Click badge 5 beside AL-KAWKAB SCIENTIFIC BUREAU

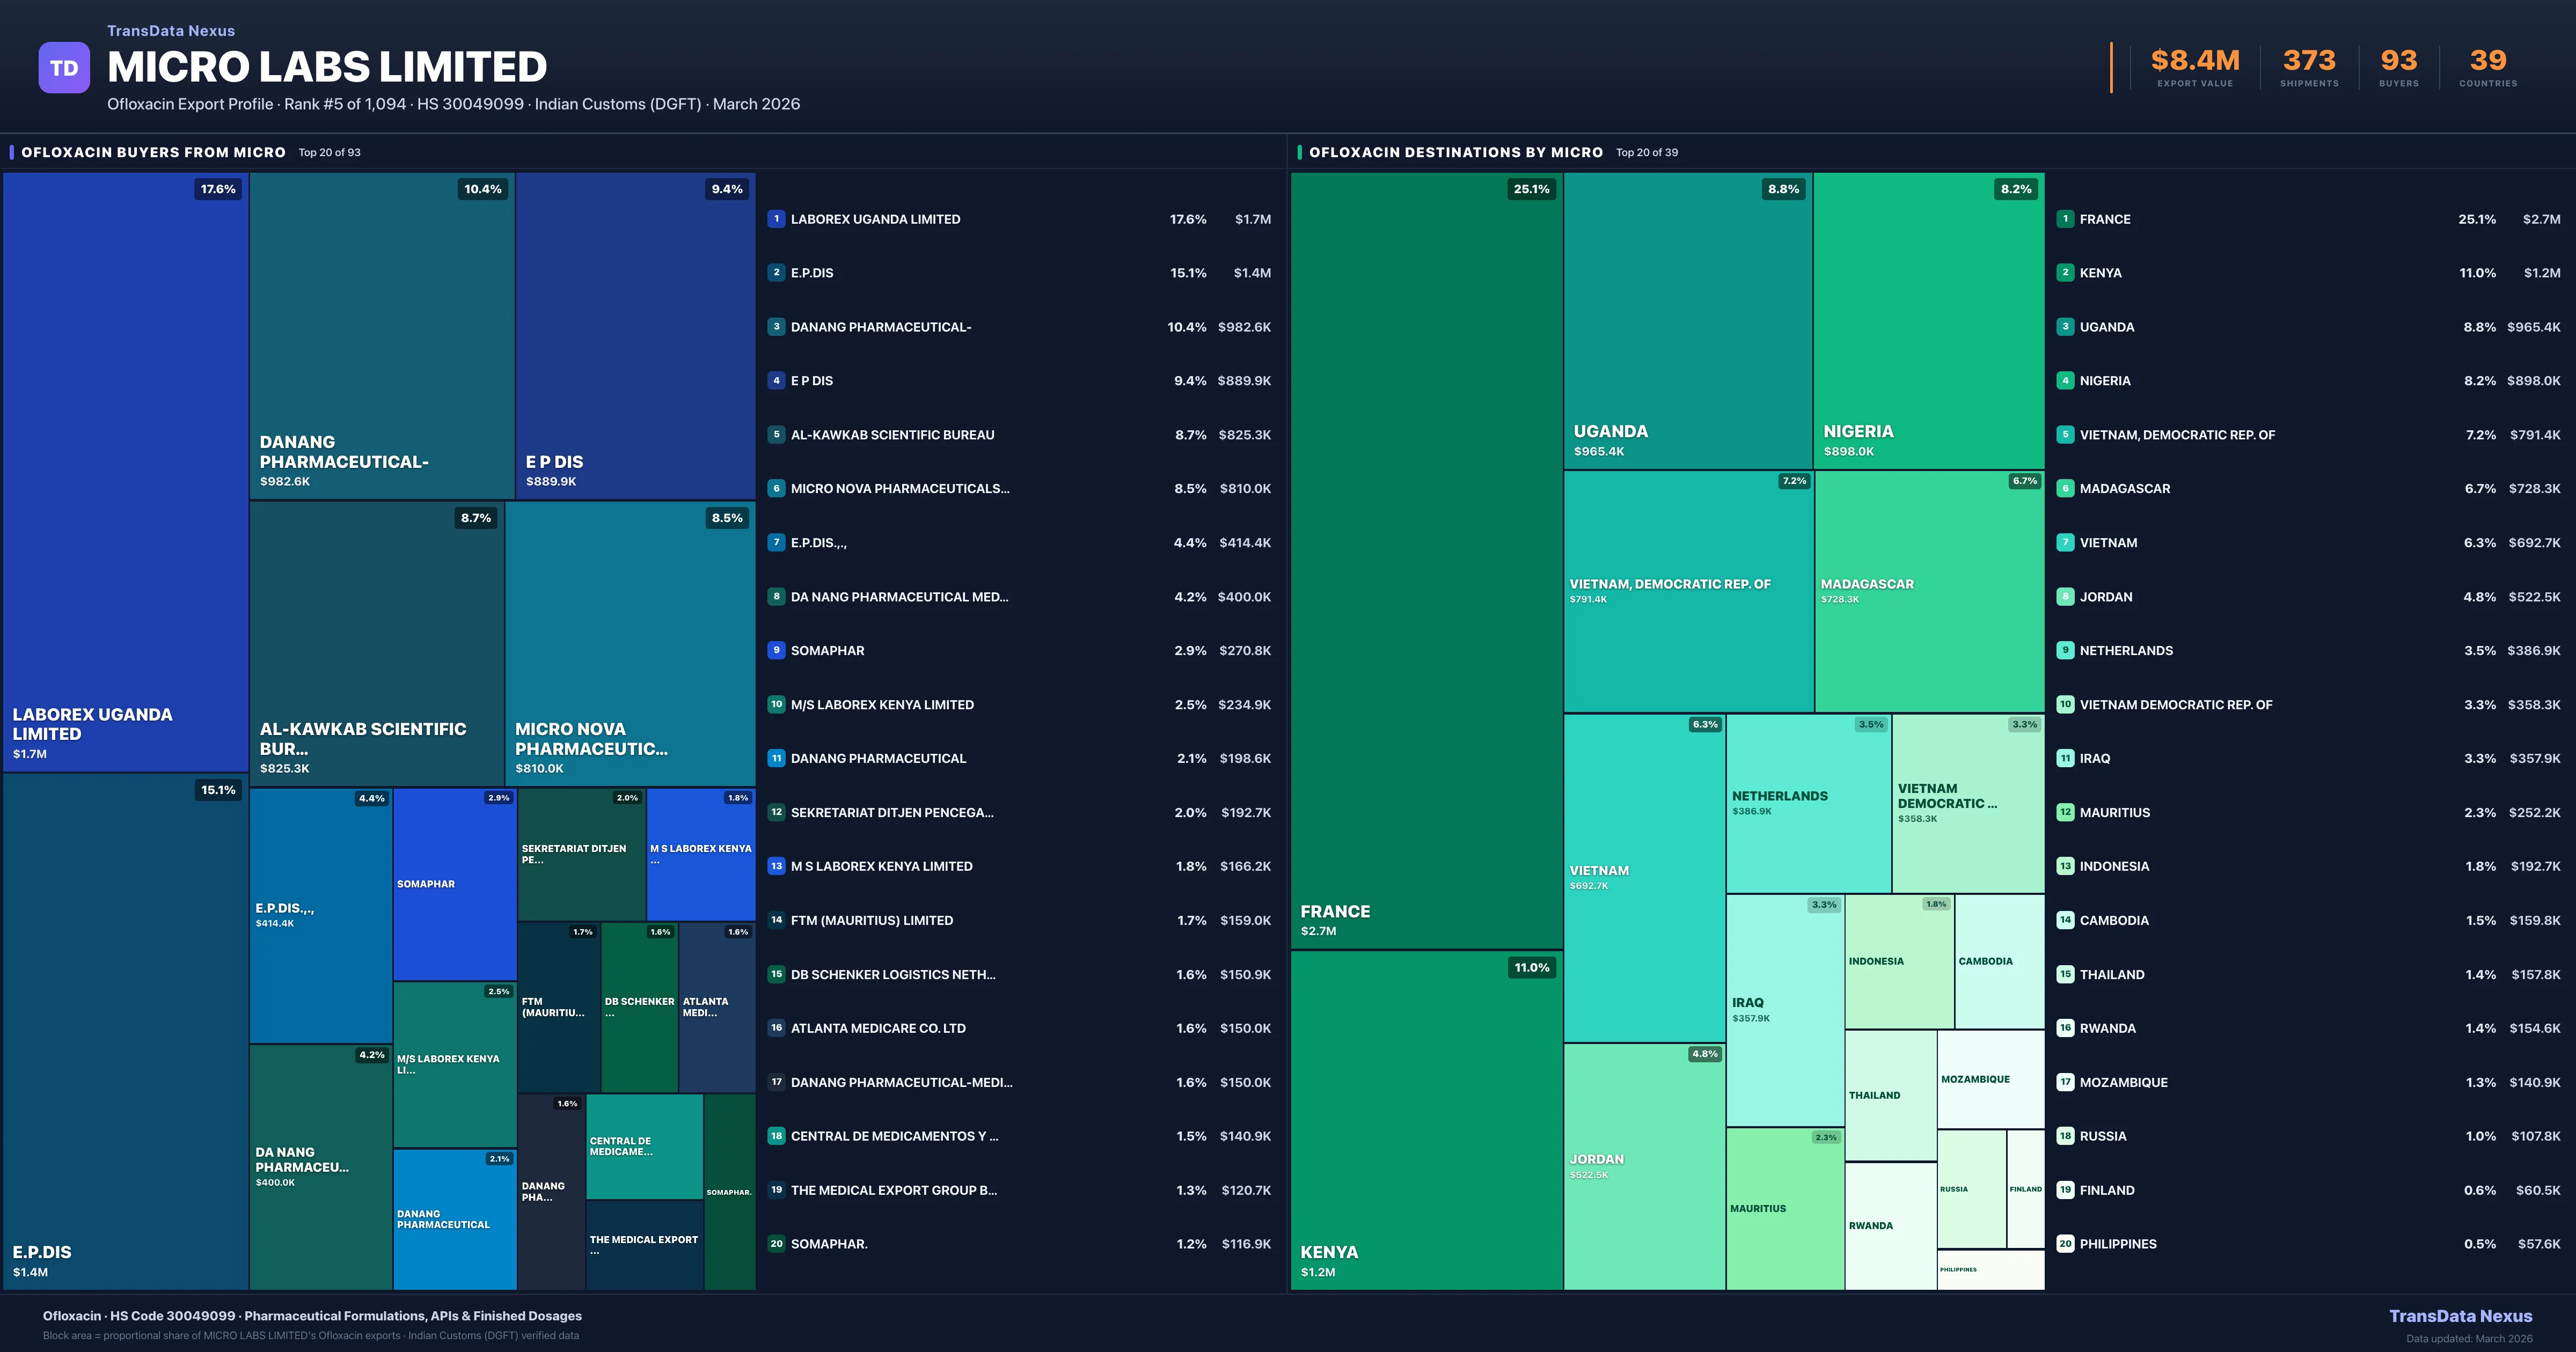pyautogui.click(x=776, y=434)
